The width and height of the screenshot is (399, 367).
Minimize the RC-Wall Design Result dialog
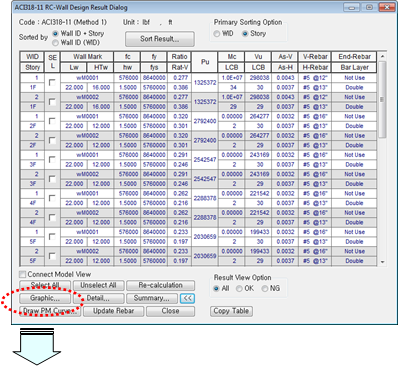click(352, 7)
